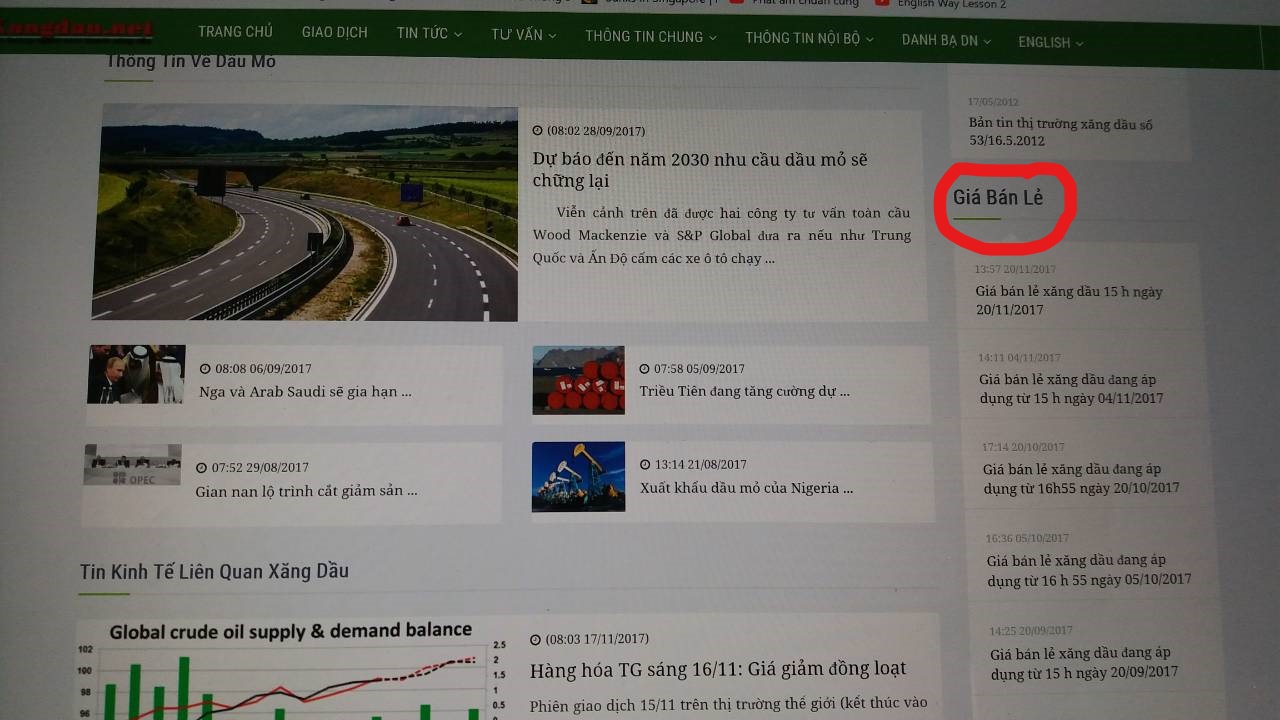1280x720 pixels.
Task: Open the Nga và Arab Saudi article thumbnail
Action: click(136, 374)
